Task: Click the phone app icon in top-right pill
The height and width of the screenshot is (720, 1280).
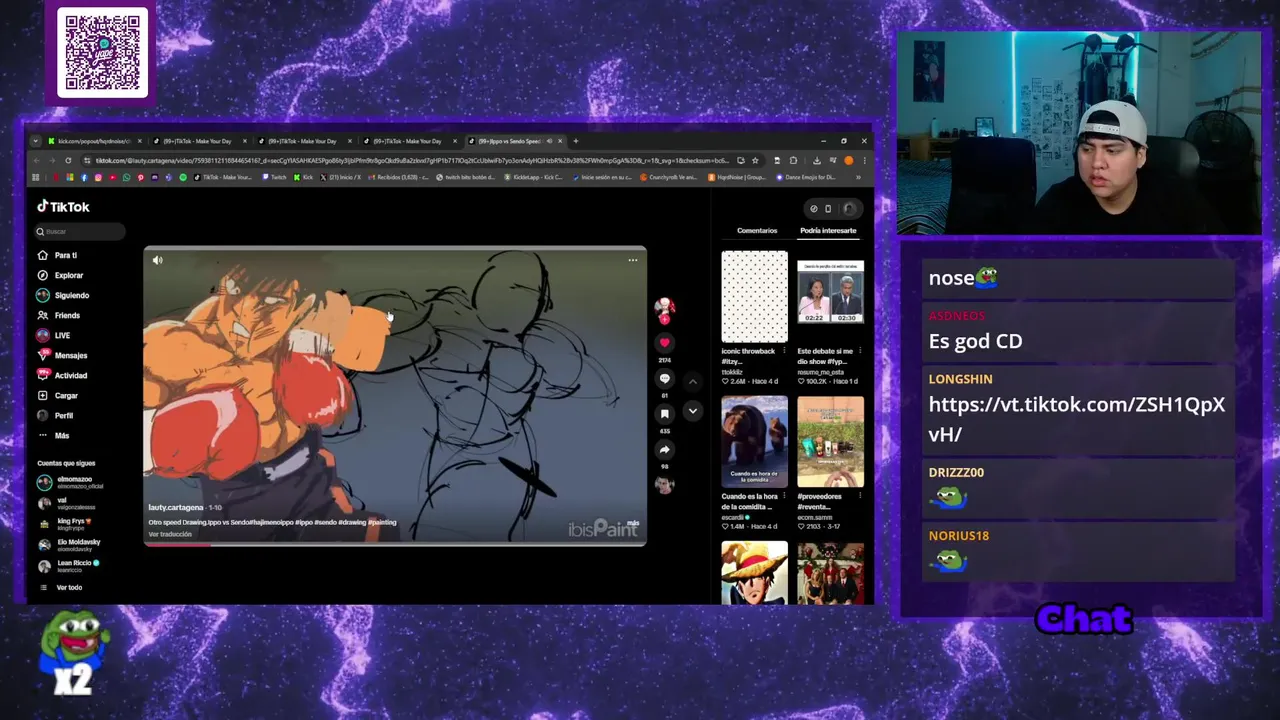Action: click(x=828, y=209)
